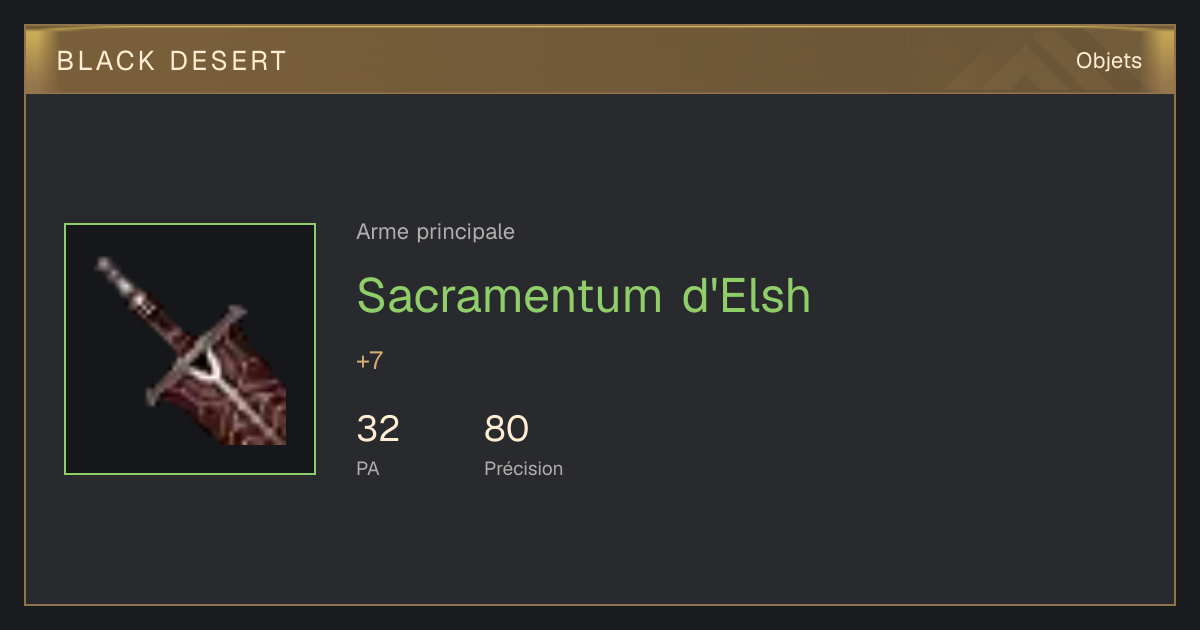Image resolution: width=1200 pixels, height=630 pixels.
Task: Select the Sacramentum d'Elsh item name
Action: [x=583, y=295]
